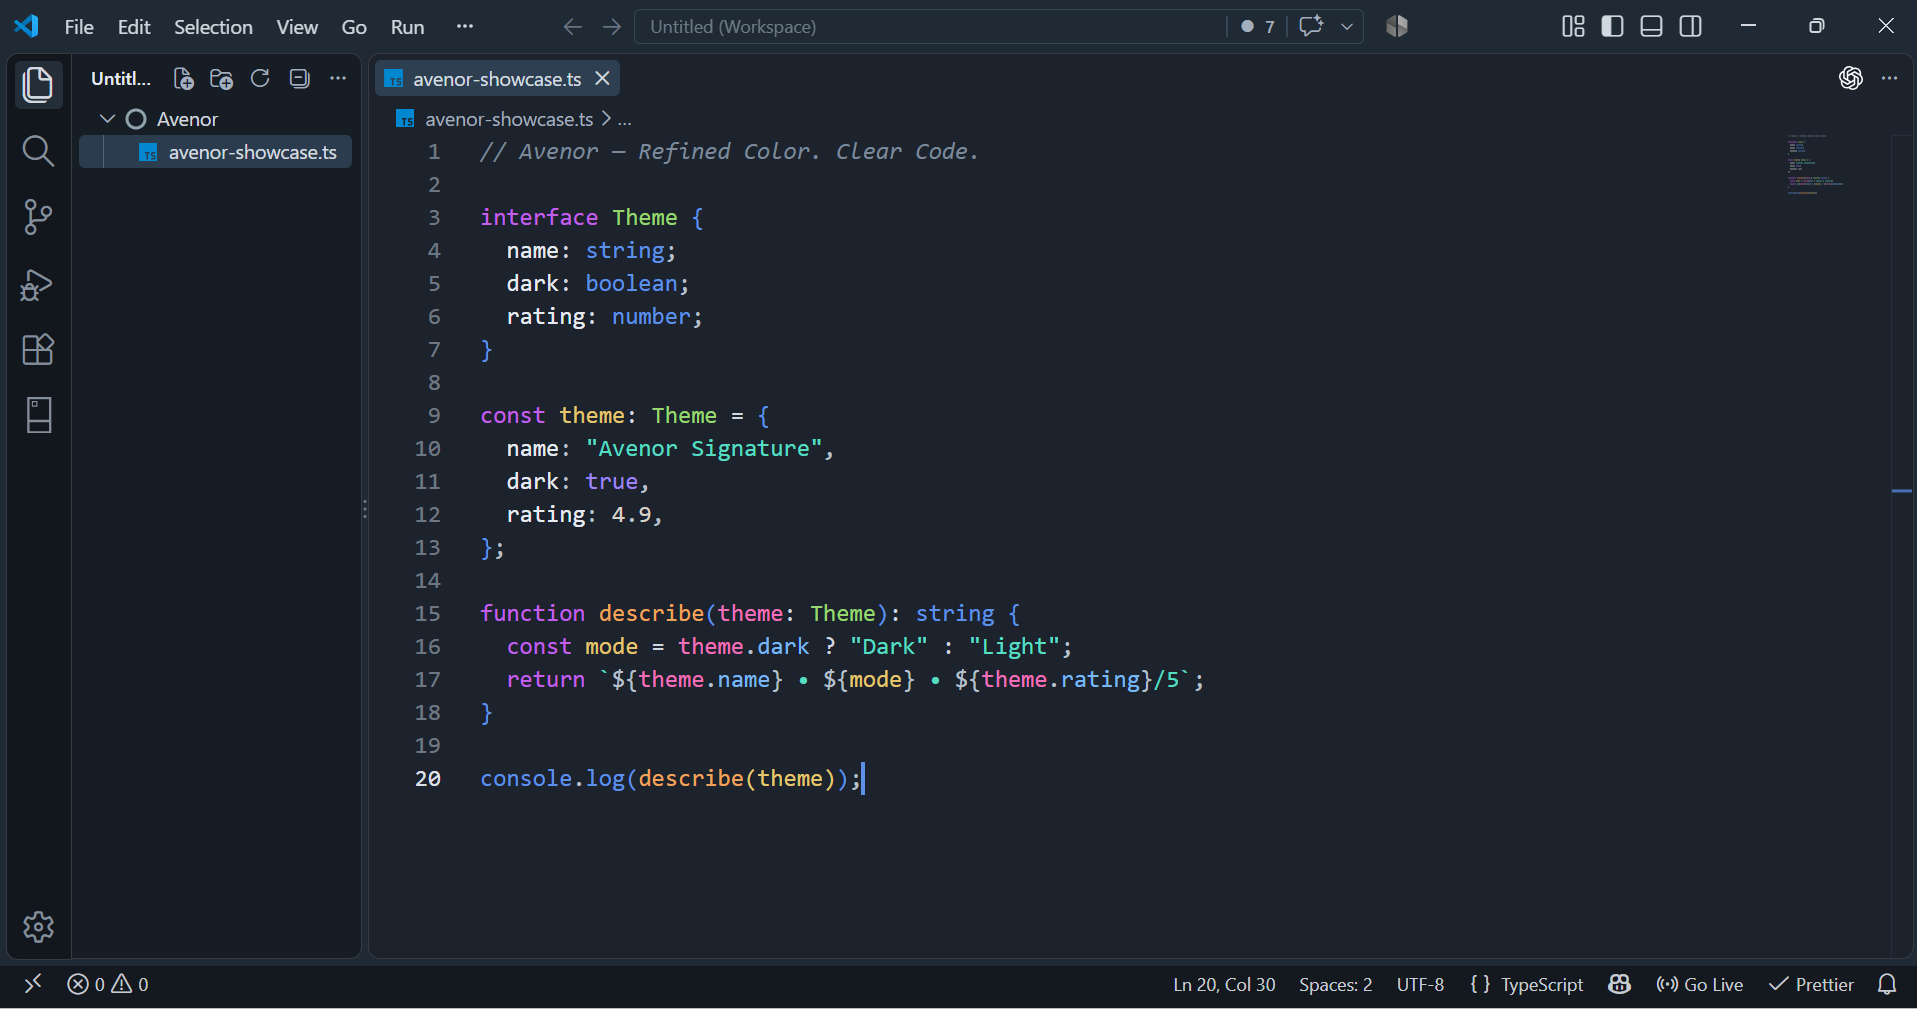Screen dimensions: 1917x1009
Task: Open the View menu
Action: tap(297, 27)
